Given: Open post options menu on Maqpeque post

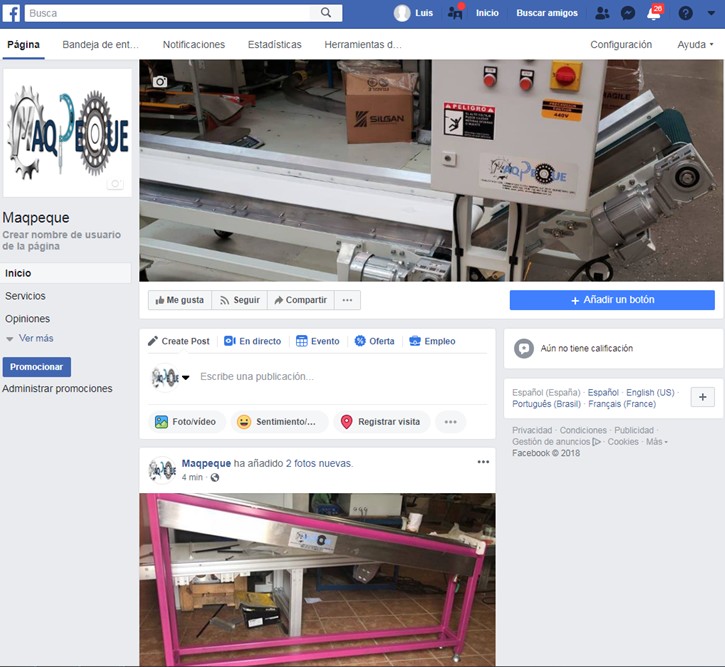Looking at the screenshot, I should (483, 462).
